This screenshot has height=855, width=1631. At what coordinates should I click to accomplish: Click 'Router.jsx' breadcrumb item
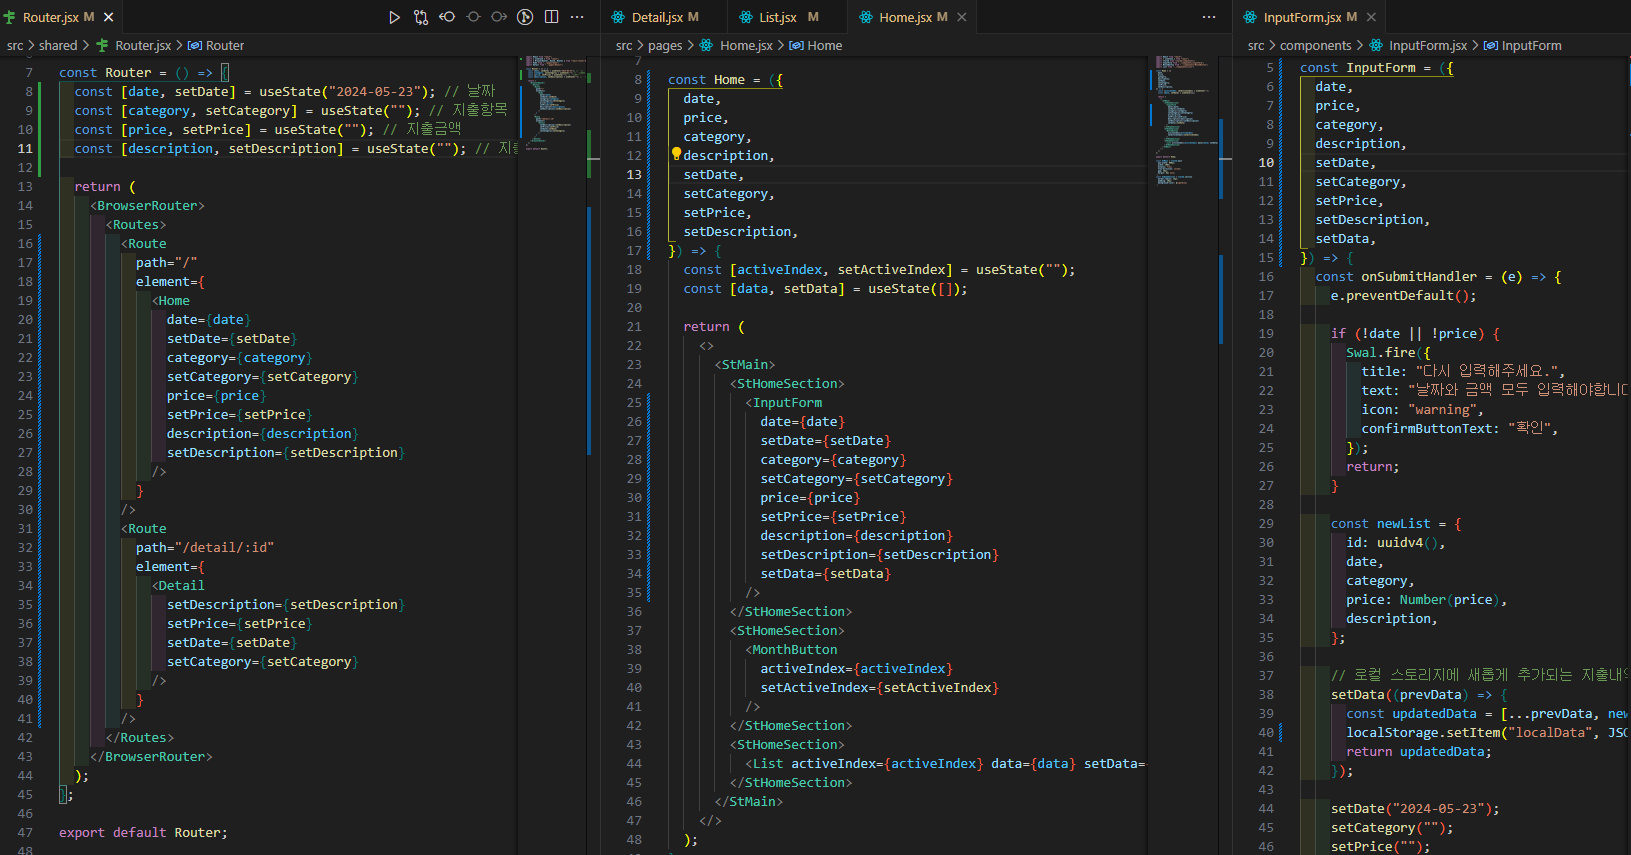pyautogui.click(x=134, y=45)
